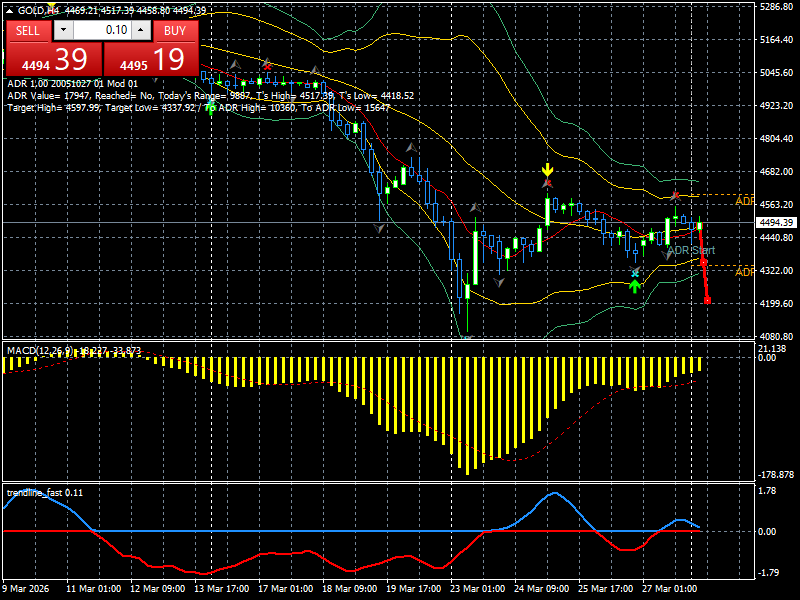Click the GOLD,H4 chart title text
The width and height of the screenshot is (800, 600).
tap(40, 10)
